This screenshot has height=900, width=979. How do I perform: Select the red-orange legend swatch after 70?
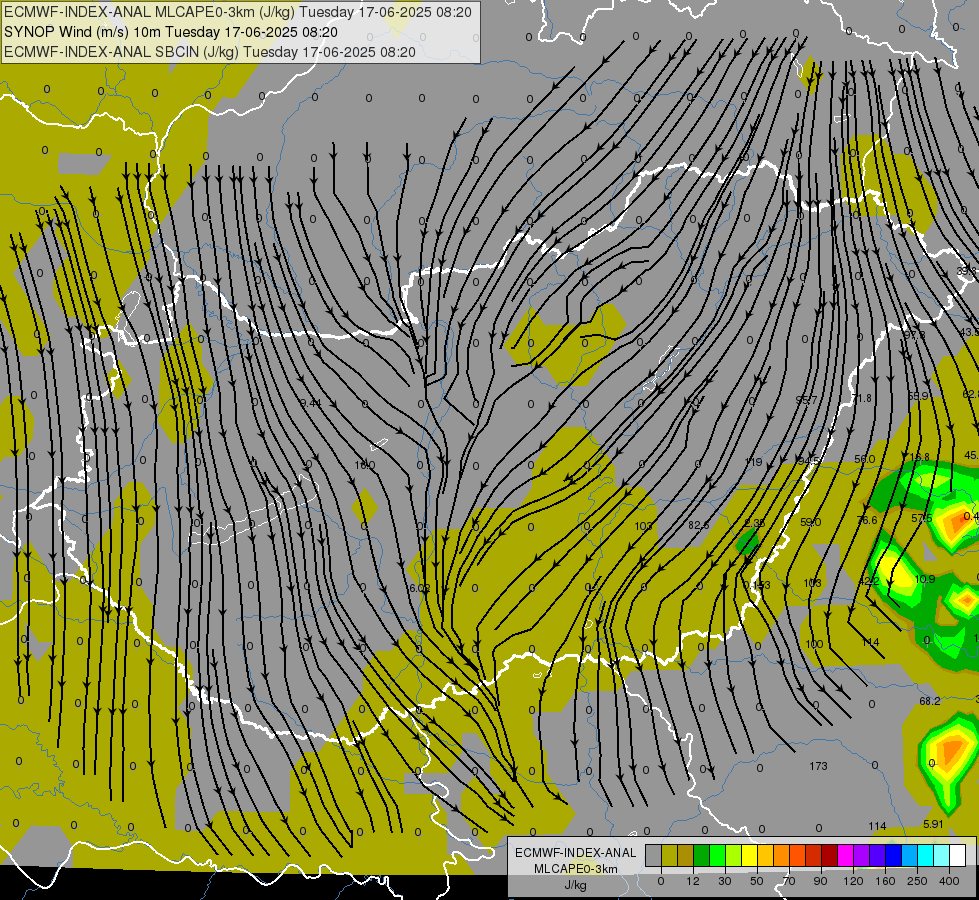coord(797,855)
